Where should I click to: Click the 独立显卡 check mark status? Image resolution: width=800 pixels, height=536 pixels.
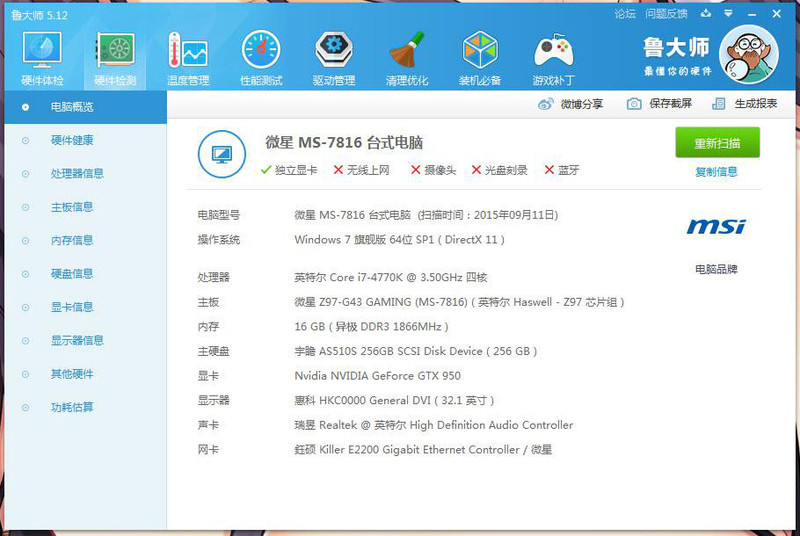tap(289, 170)
